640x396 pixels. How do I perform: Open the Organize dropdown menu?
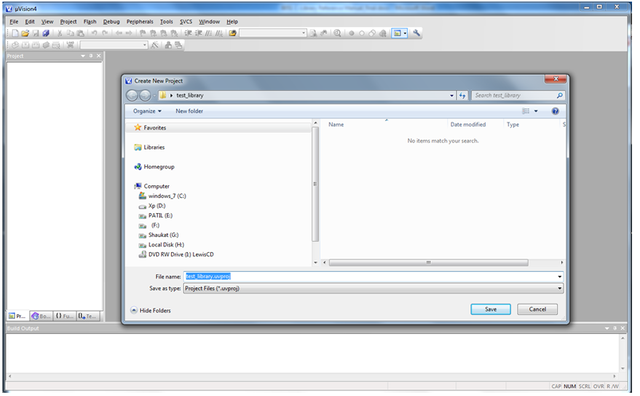(147, 111)
